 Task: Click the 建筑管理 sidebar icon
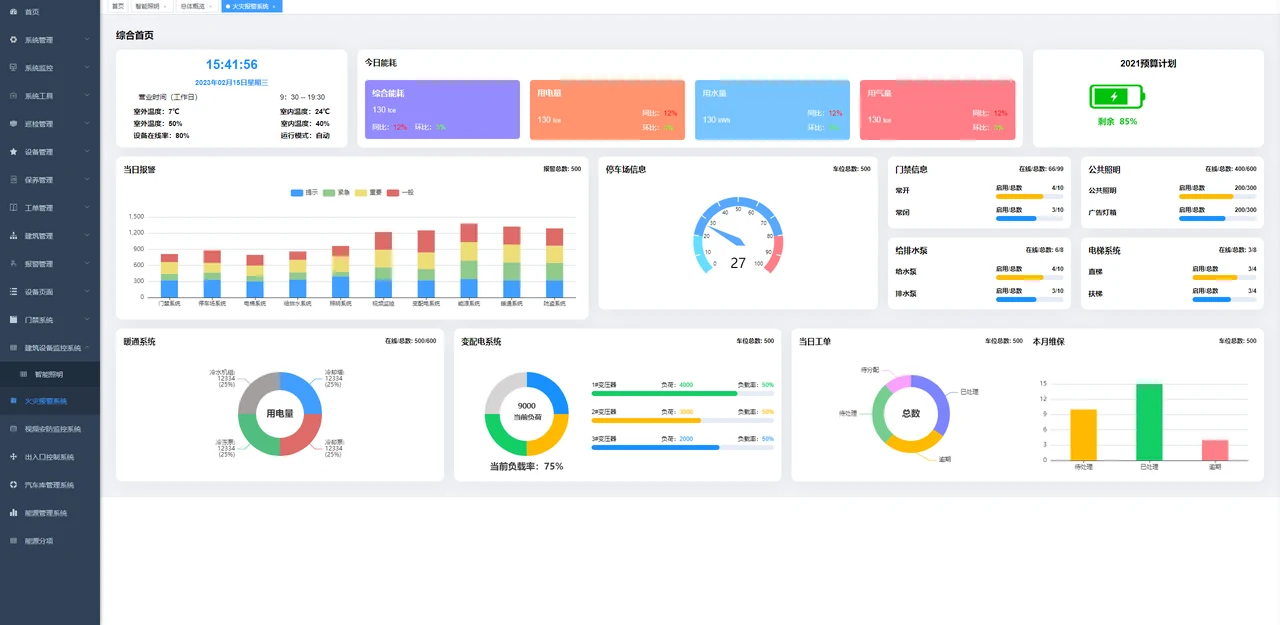tap(13, 236)
